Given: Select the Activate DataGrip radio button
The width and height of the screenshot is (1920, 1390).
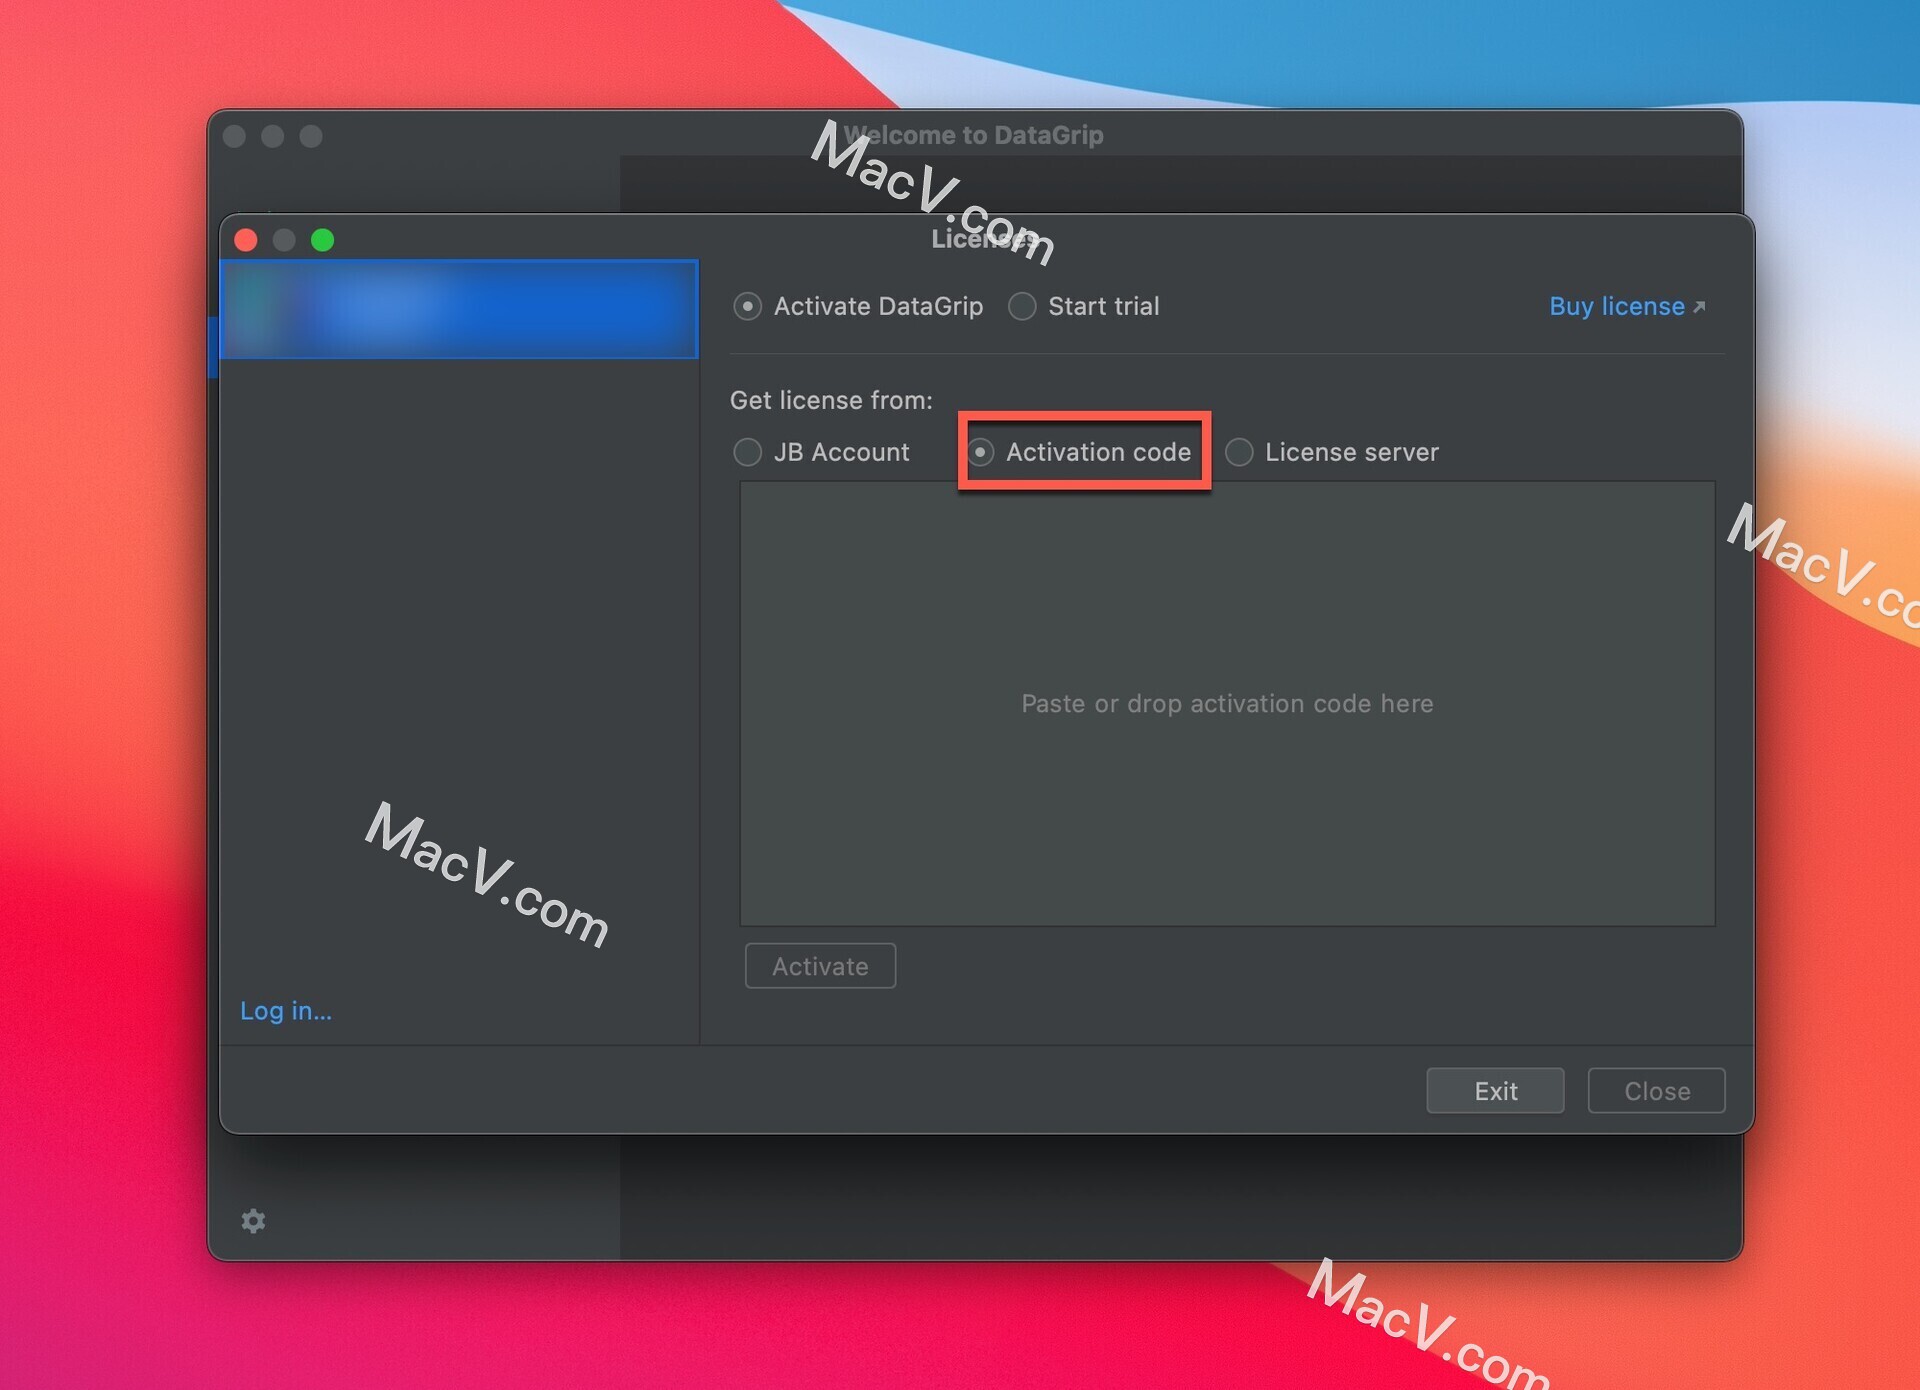Looking at the screenshot, I should [745, 306].
